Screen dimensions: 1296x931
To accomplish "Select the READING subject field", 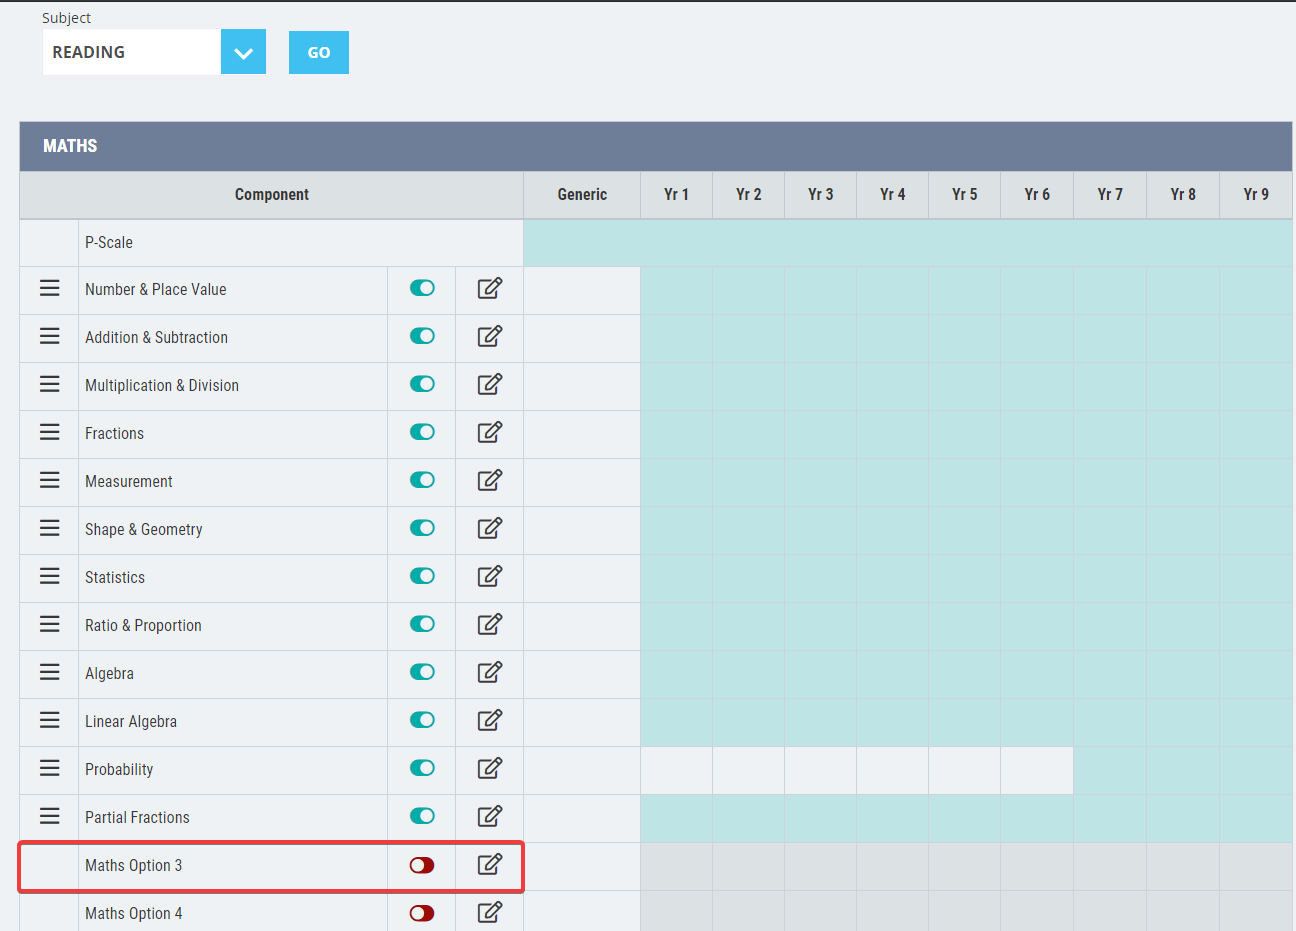I will coord(131,52).
